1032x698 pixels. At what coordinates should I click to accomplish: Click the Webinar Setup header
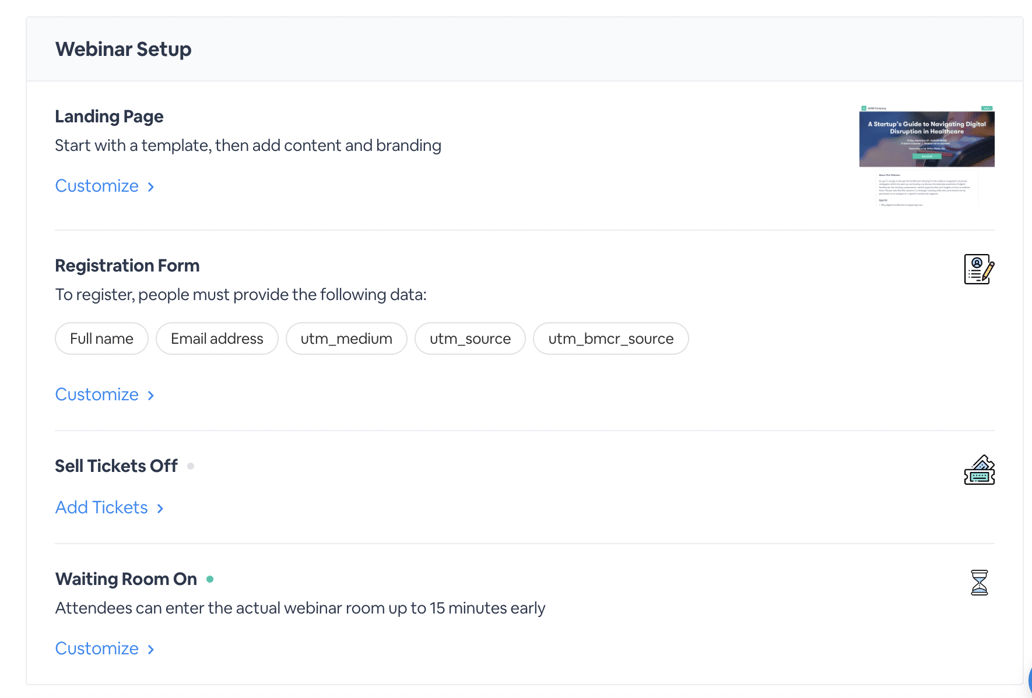(x=123, y=48)
